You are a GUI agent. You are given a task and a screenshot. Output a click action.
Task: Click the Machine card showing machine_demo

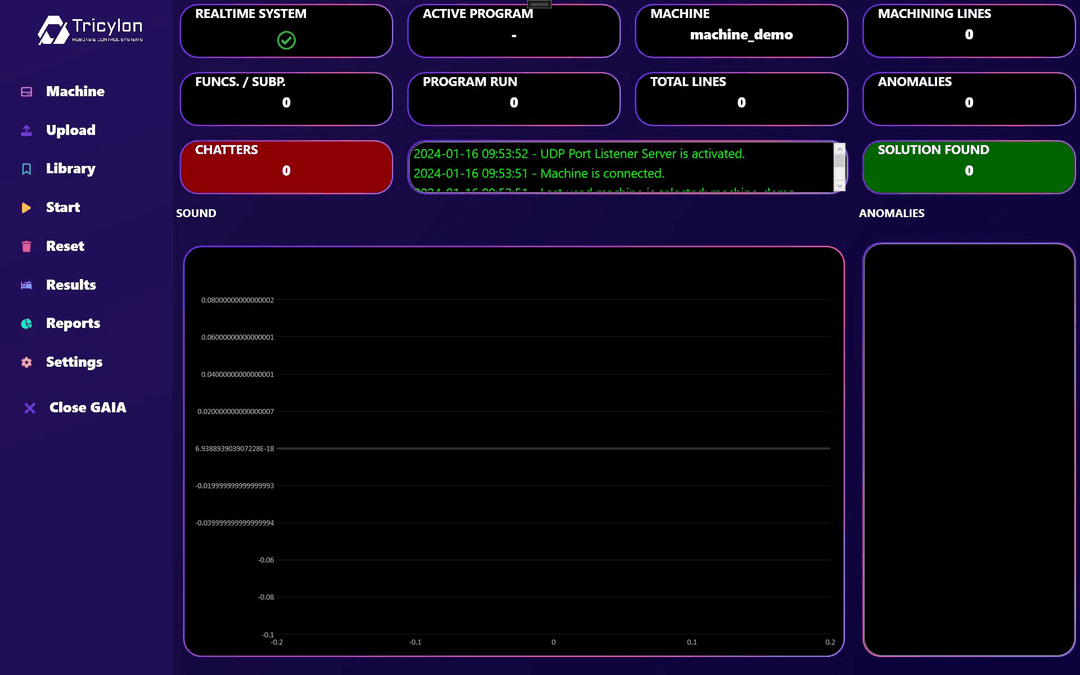pos(741,31)
